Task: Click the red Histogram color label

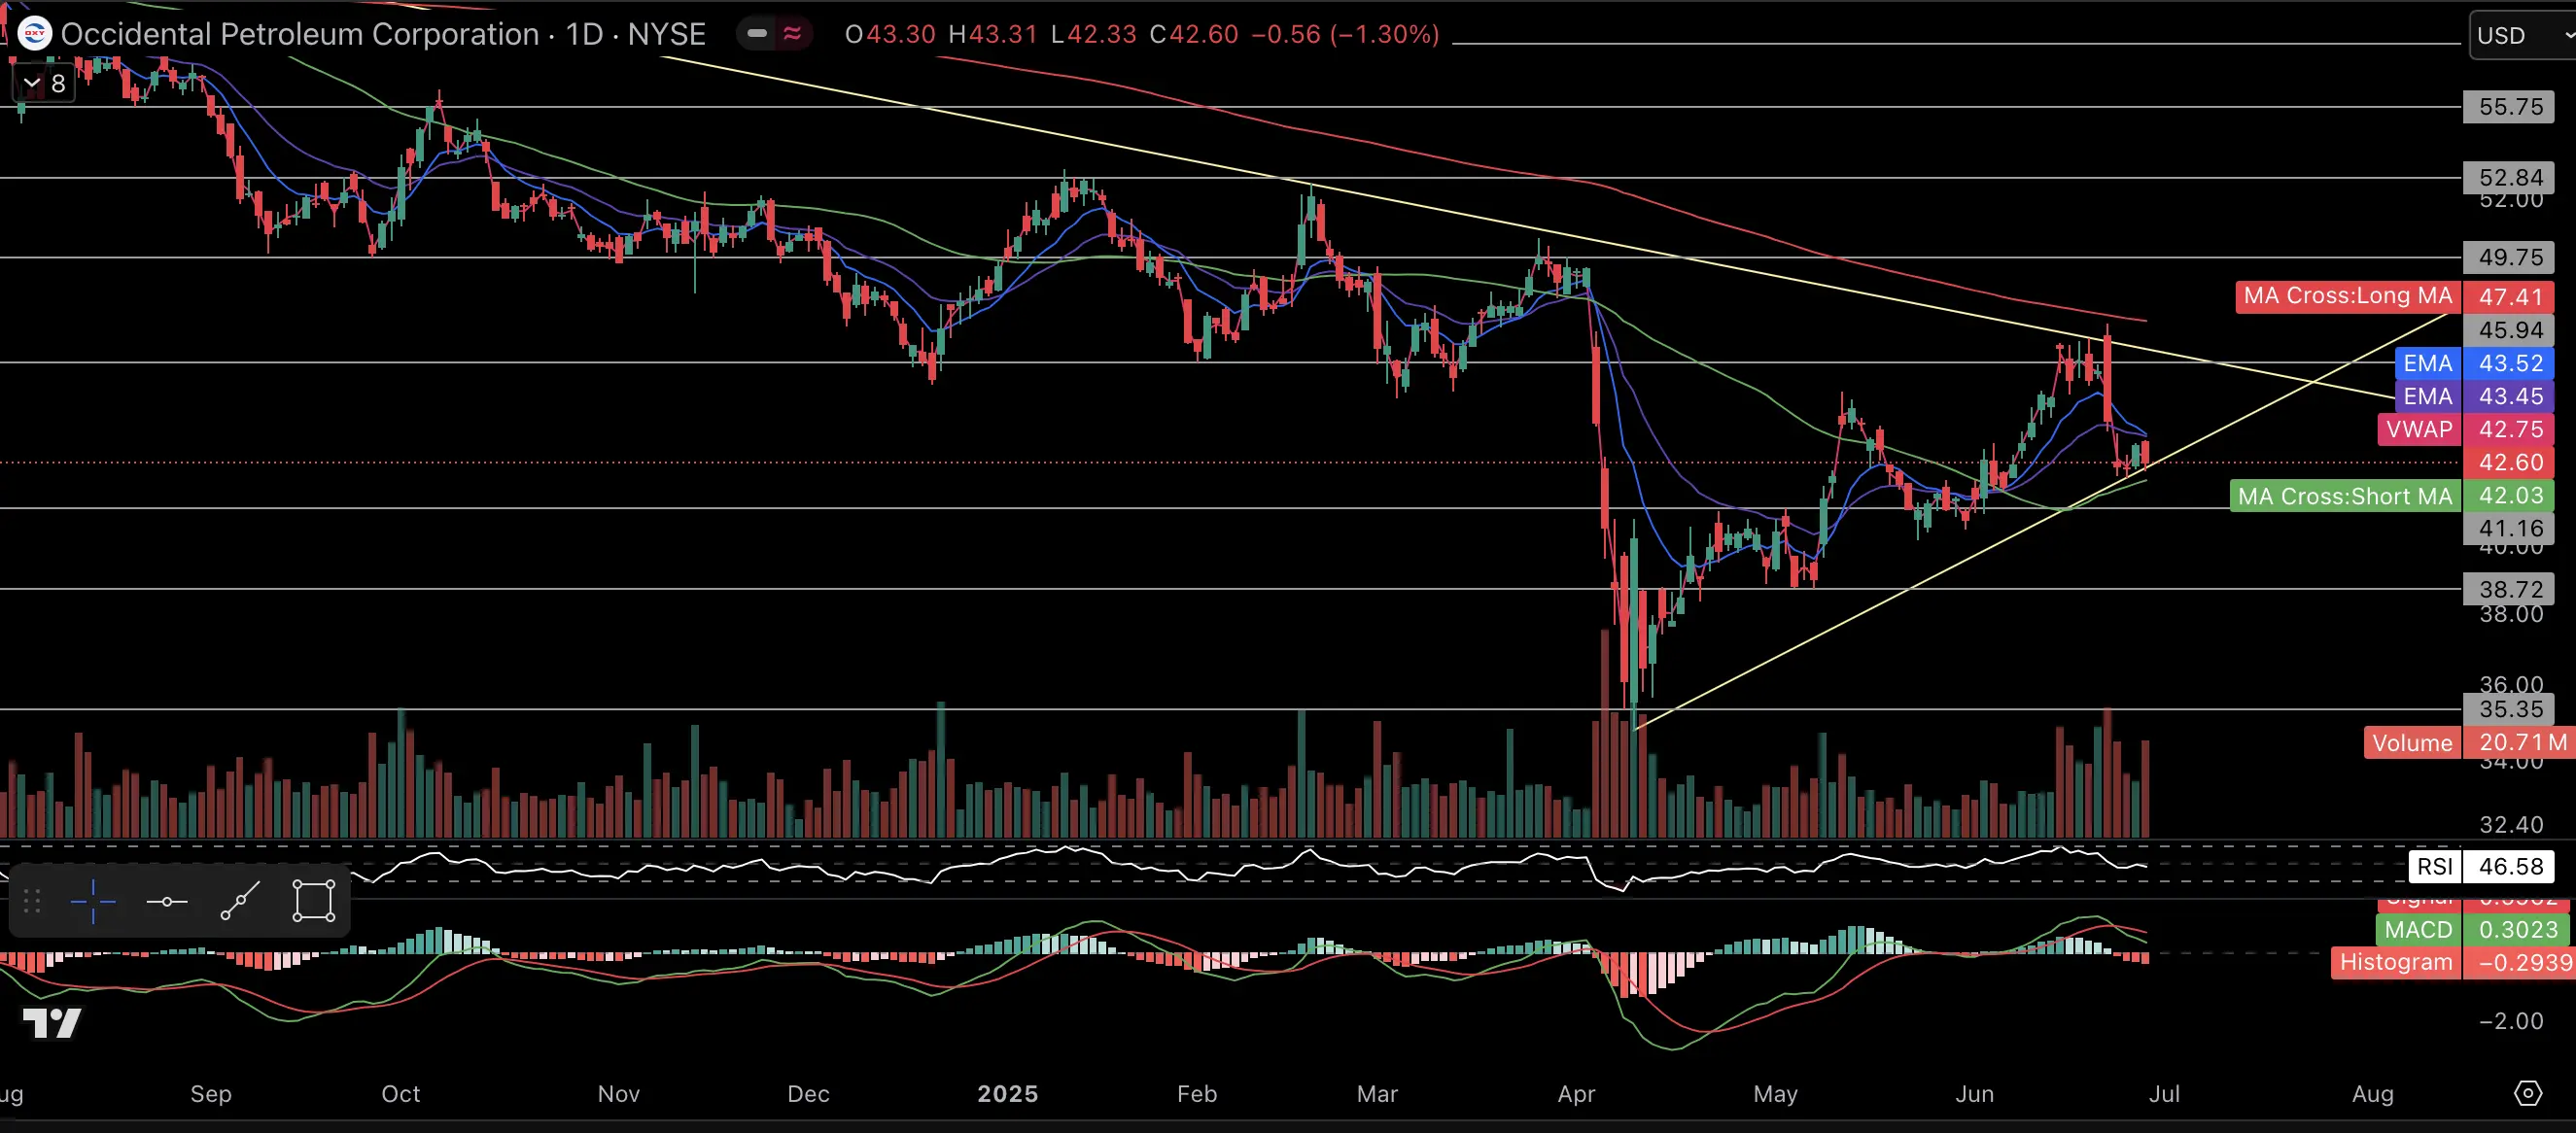Action: tap(2395, 962)
